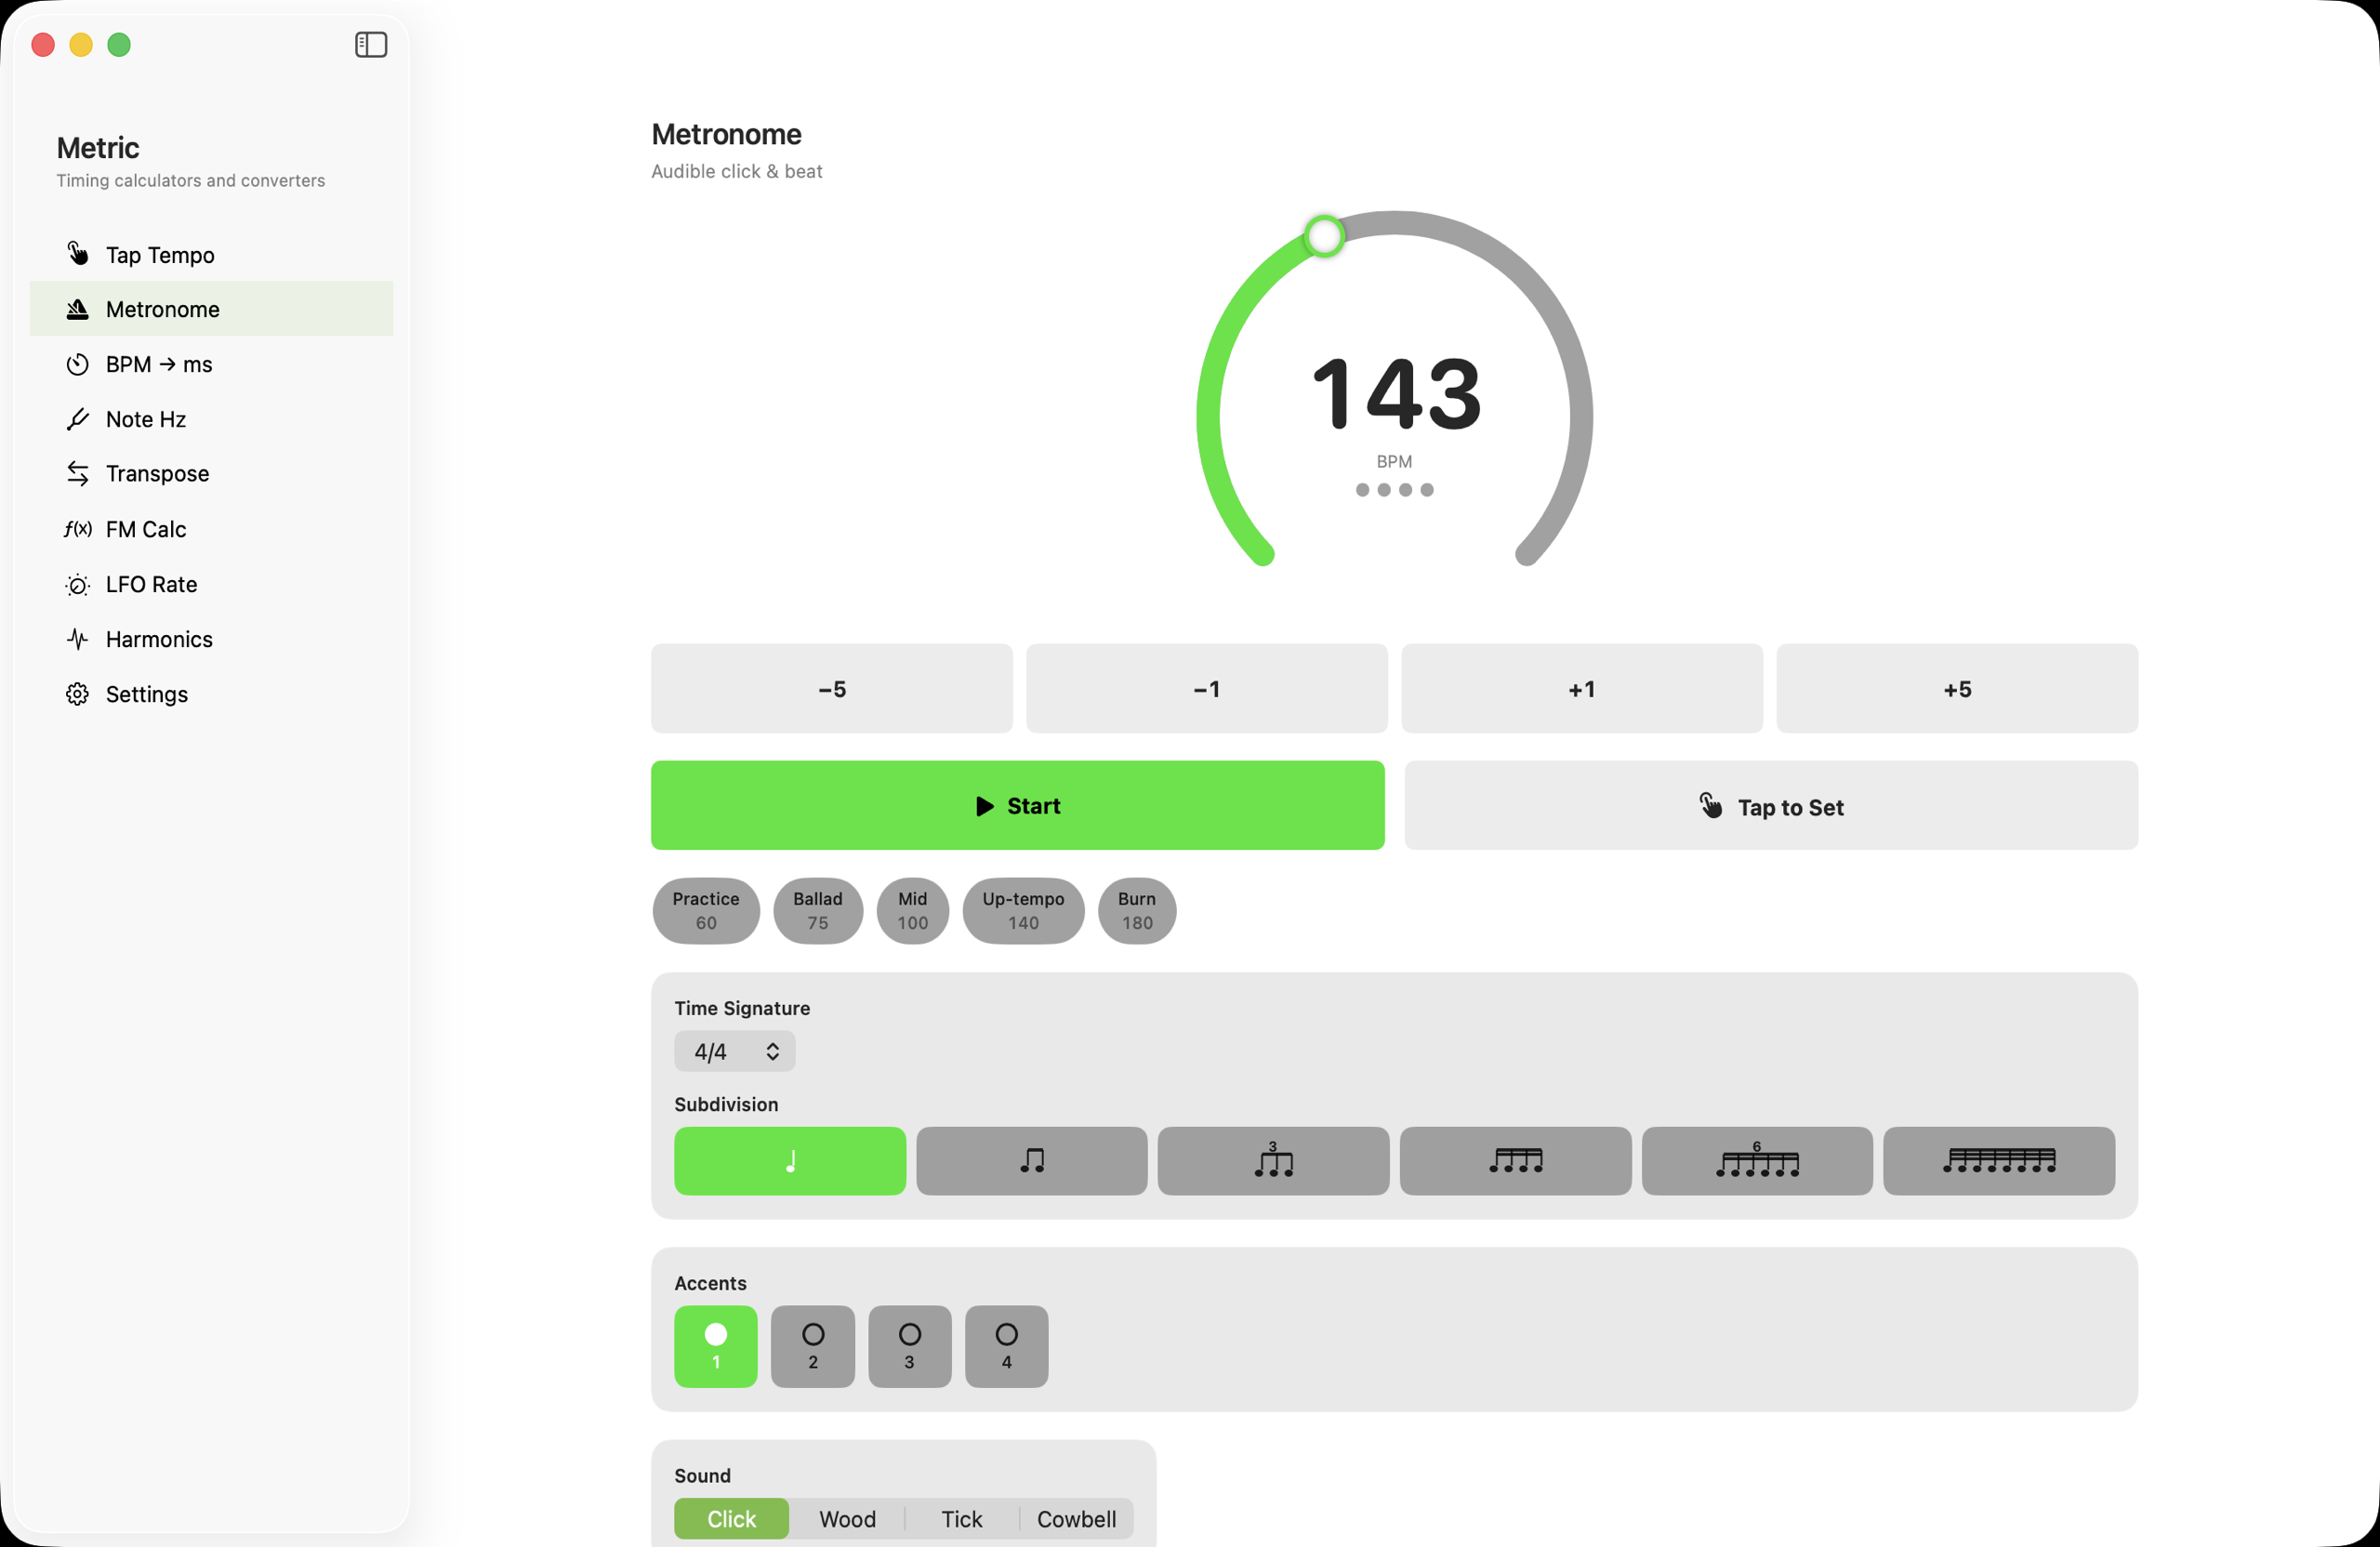The height and width of the screenshot is (1547, 2380).
Task: Increase tempo by 5 BPM
Action: point(1957,689)
